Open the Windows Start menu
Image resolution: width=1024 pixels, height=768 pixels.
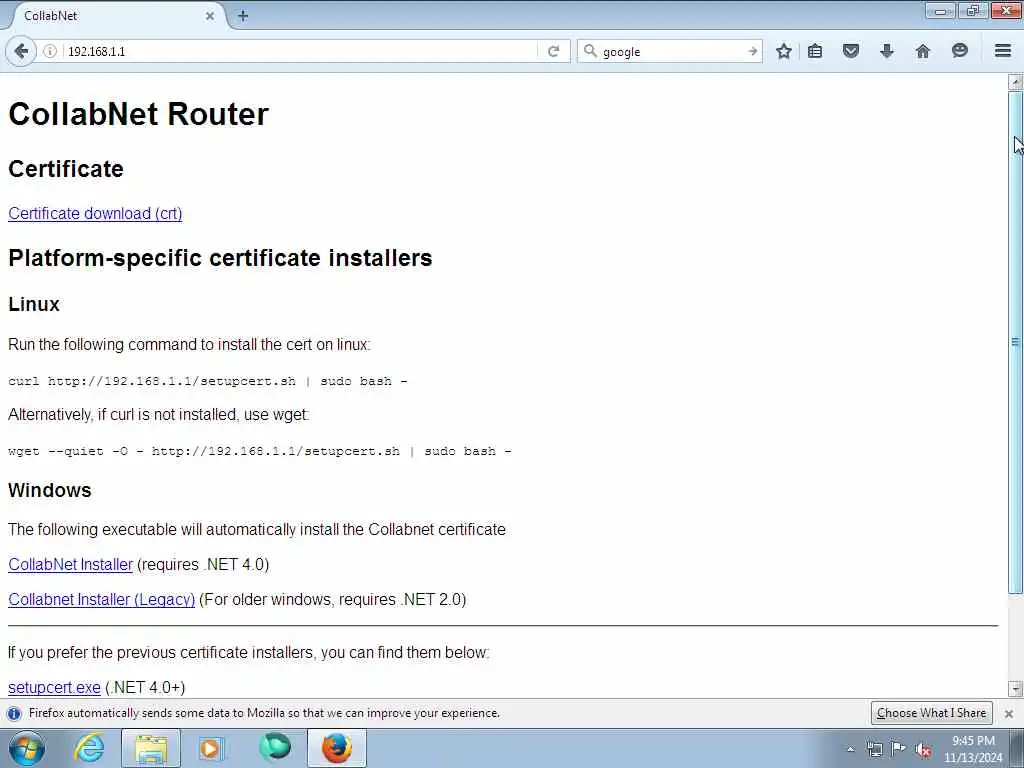coord(27,748)
